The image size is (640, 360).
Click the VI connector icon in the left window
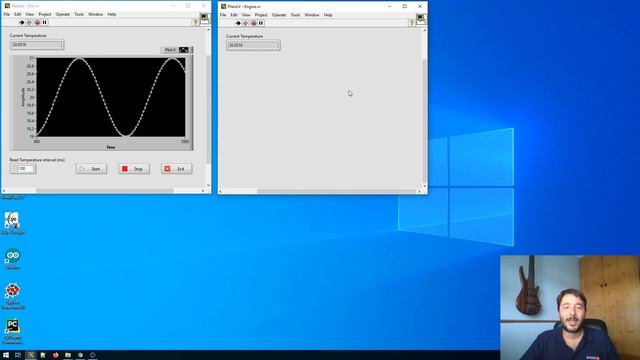(205, 18)
